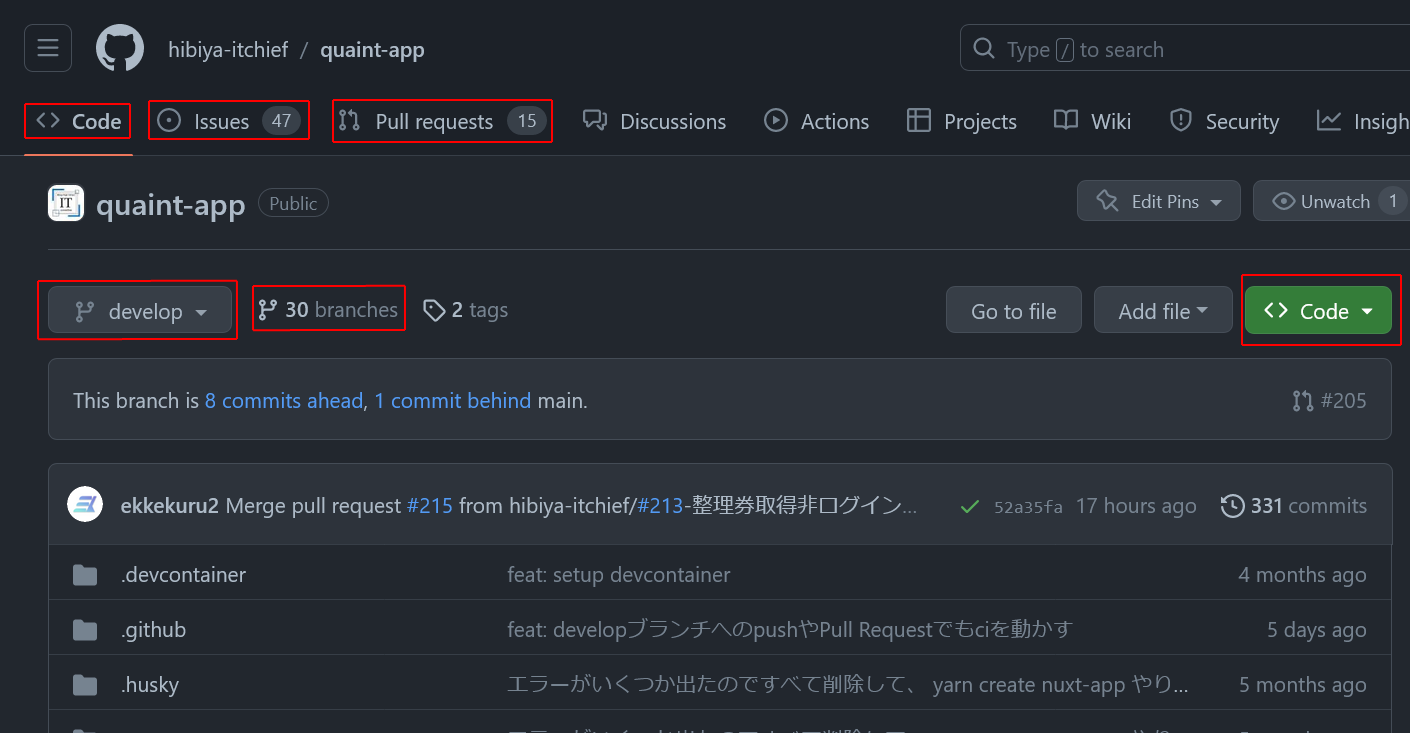
Task: Open the 2 tags link
Action: point(466,310)
